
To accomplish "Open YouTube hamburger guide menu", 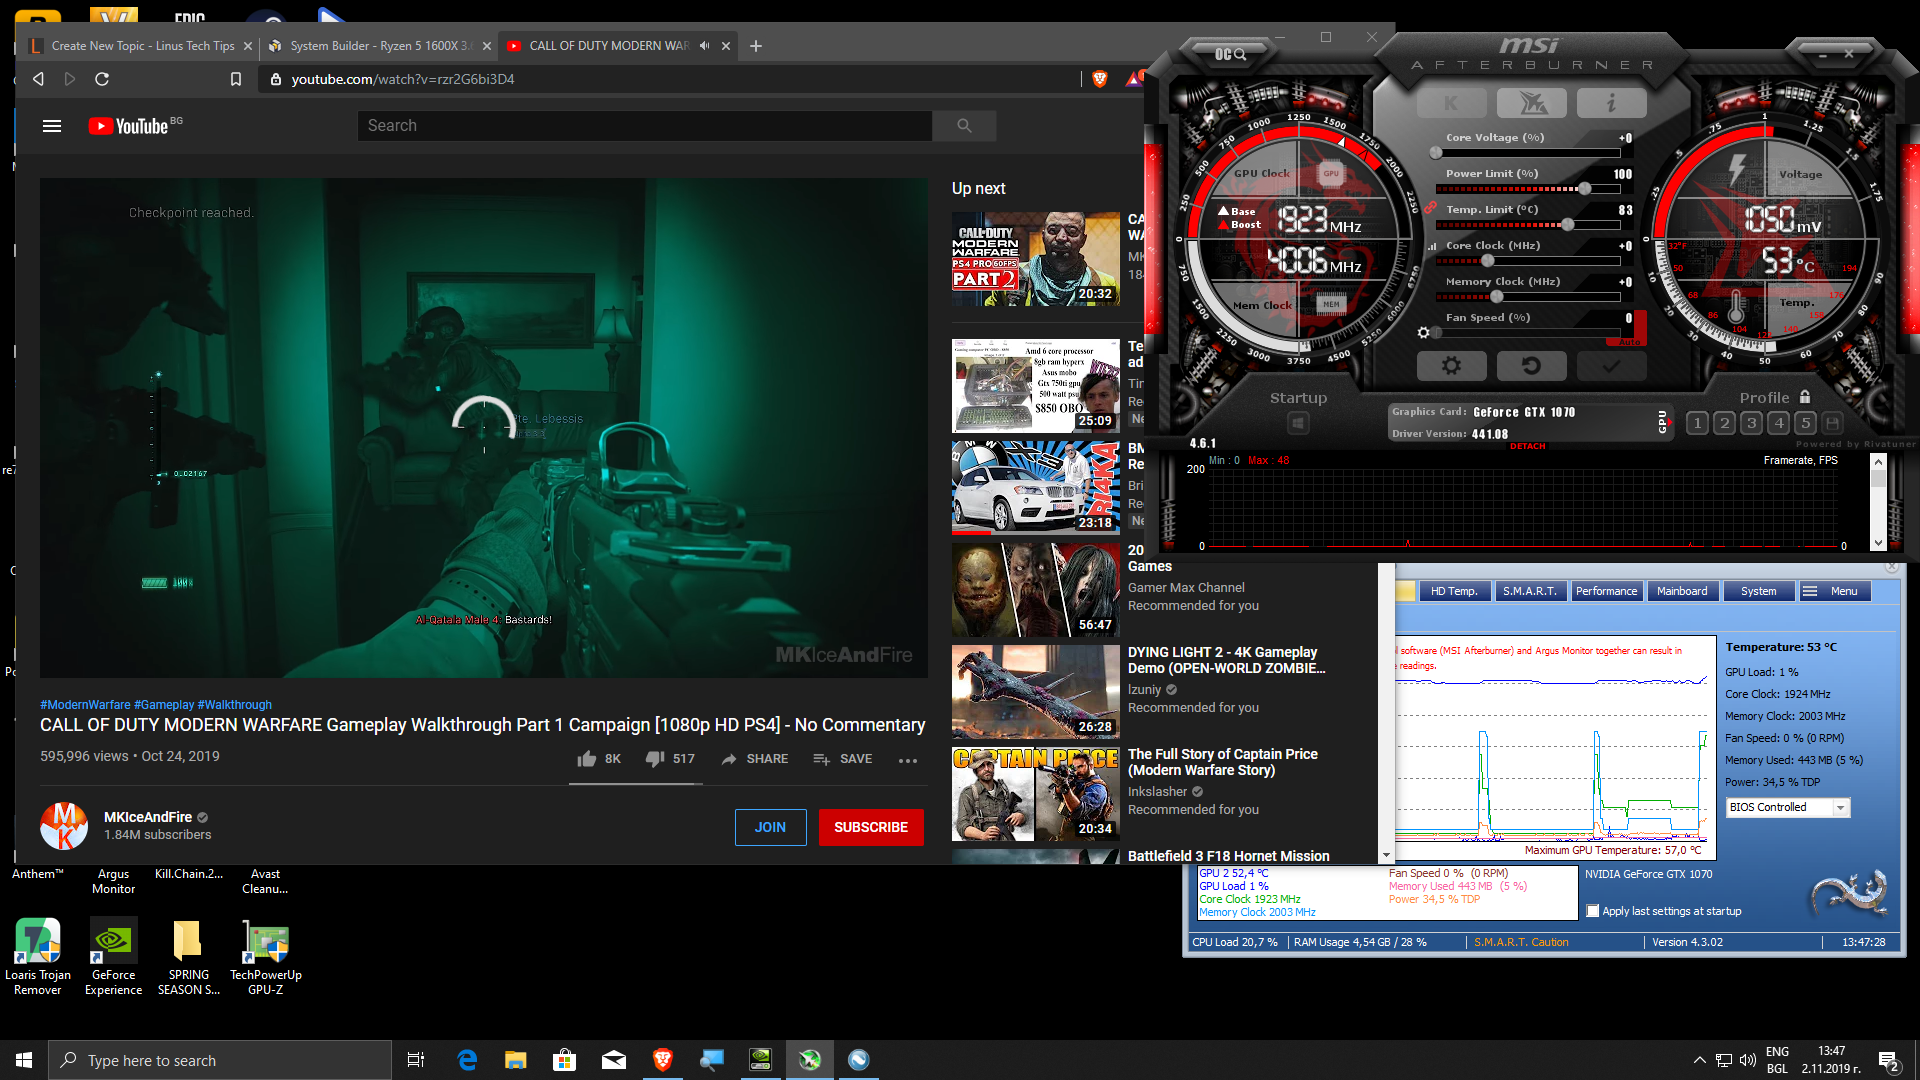I will pyautogui.click(x=52, y=126).
